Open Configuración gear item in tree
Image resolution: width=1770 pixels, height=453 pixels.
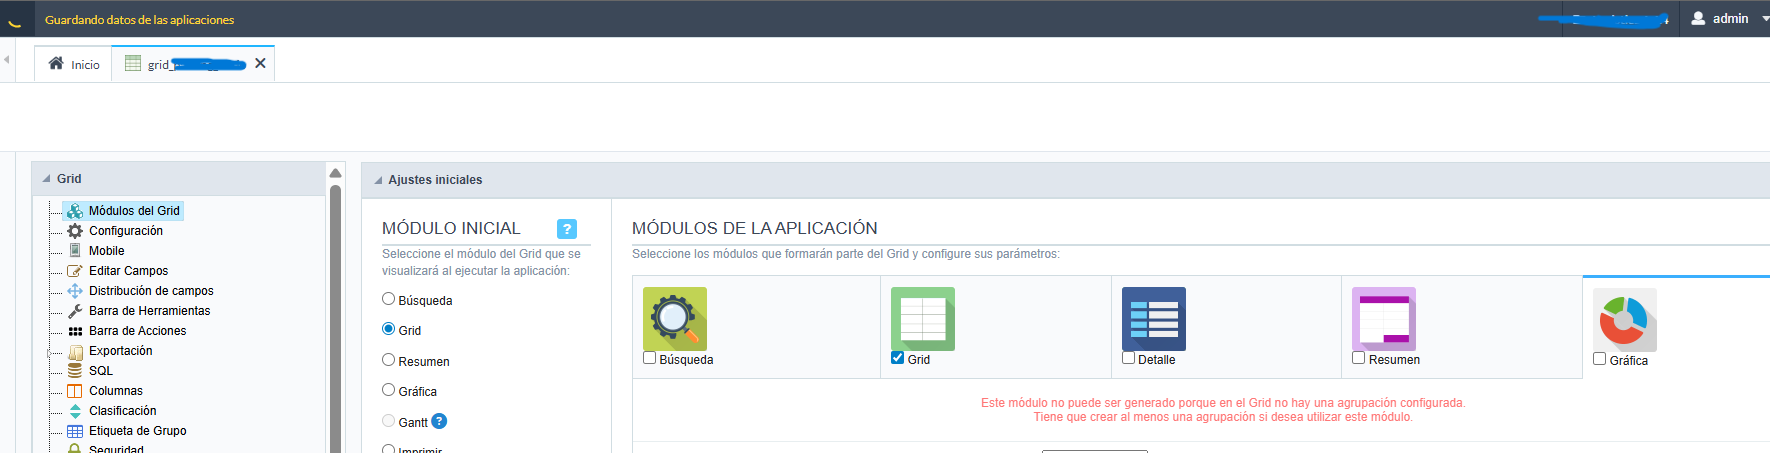pos(125,231)
